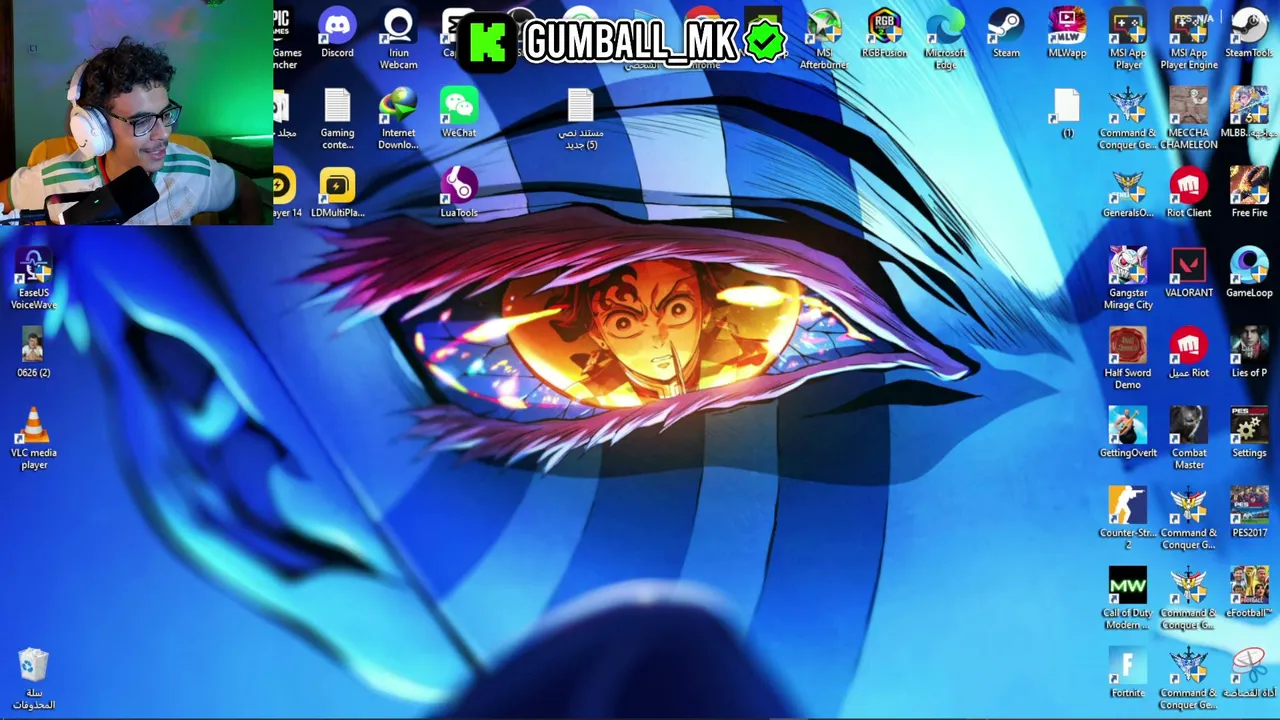Screen dimensions: 1280x720
Task: Click the عميل Riot shortcut
Action: click(1189, 353)
